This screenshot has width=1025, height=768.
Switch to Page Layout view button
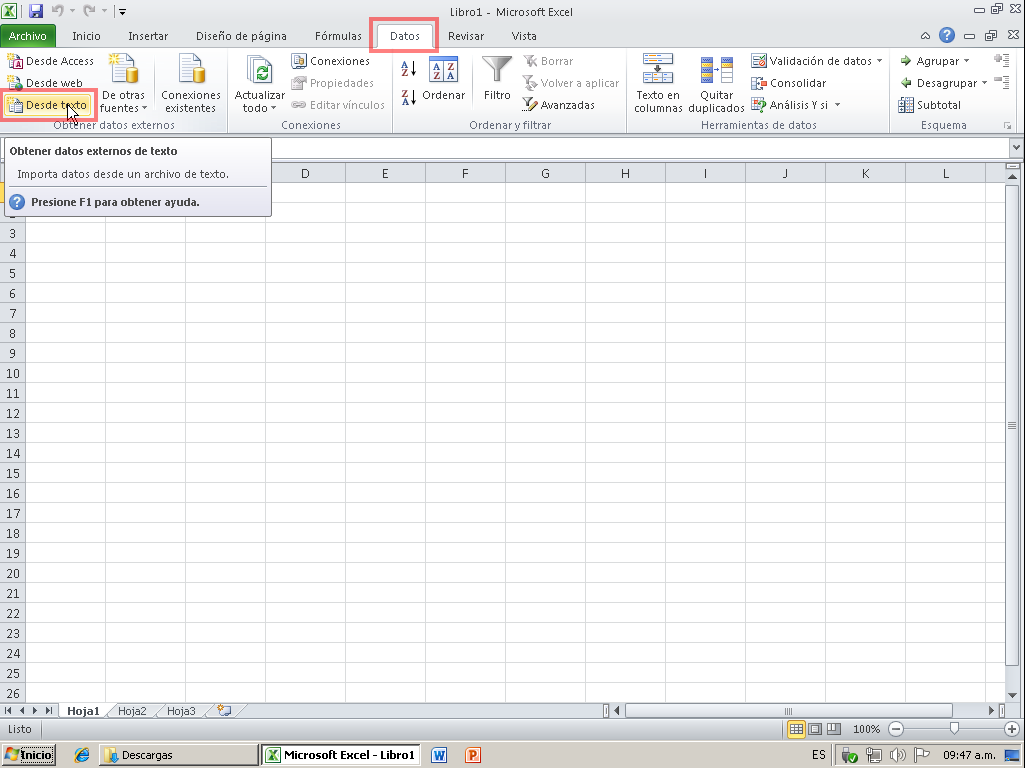tap(815, 729)
